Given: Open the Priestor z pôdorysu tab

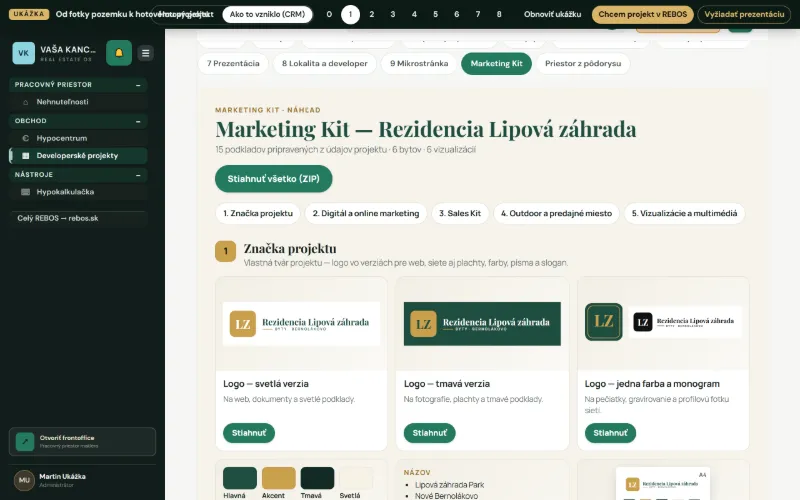Looking at the screenshot, I should click(x=583, y=63).
